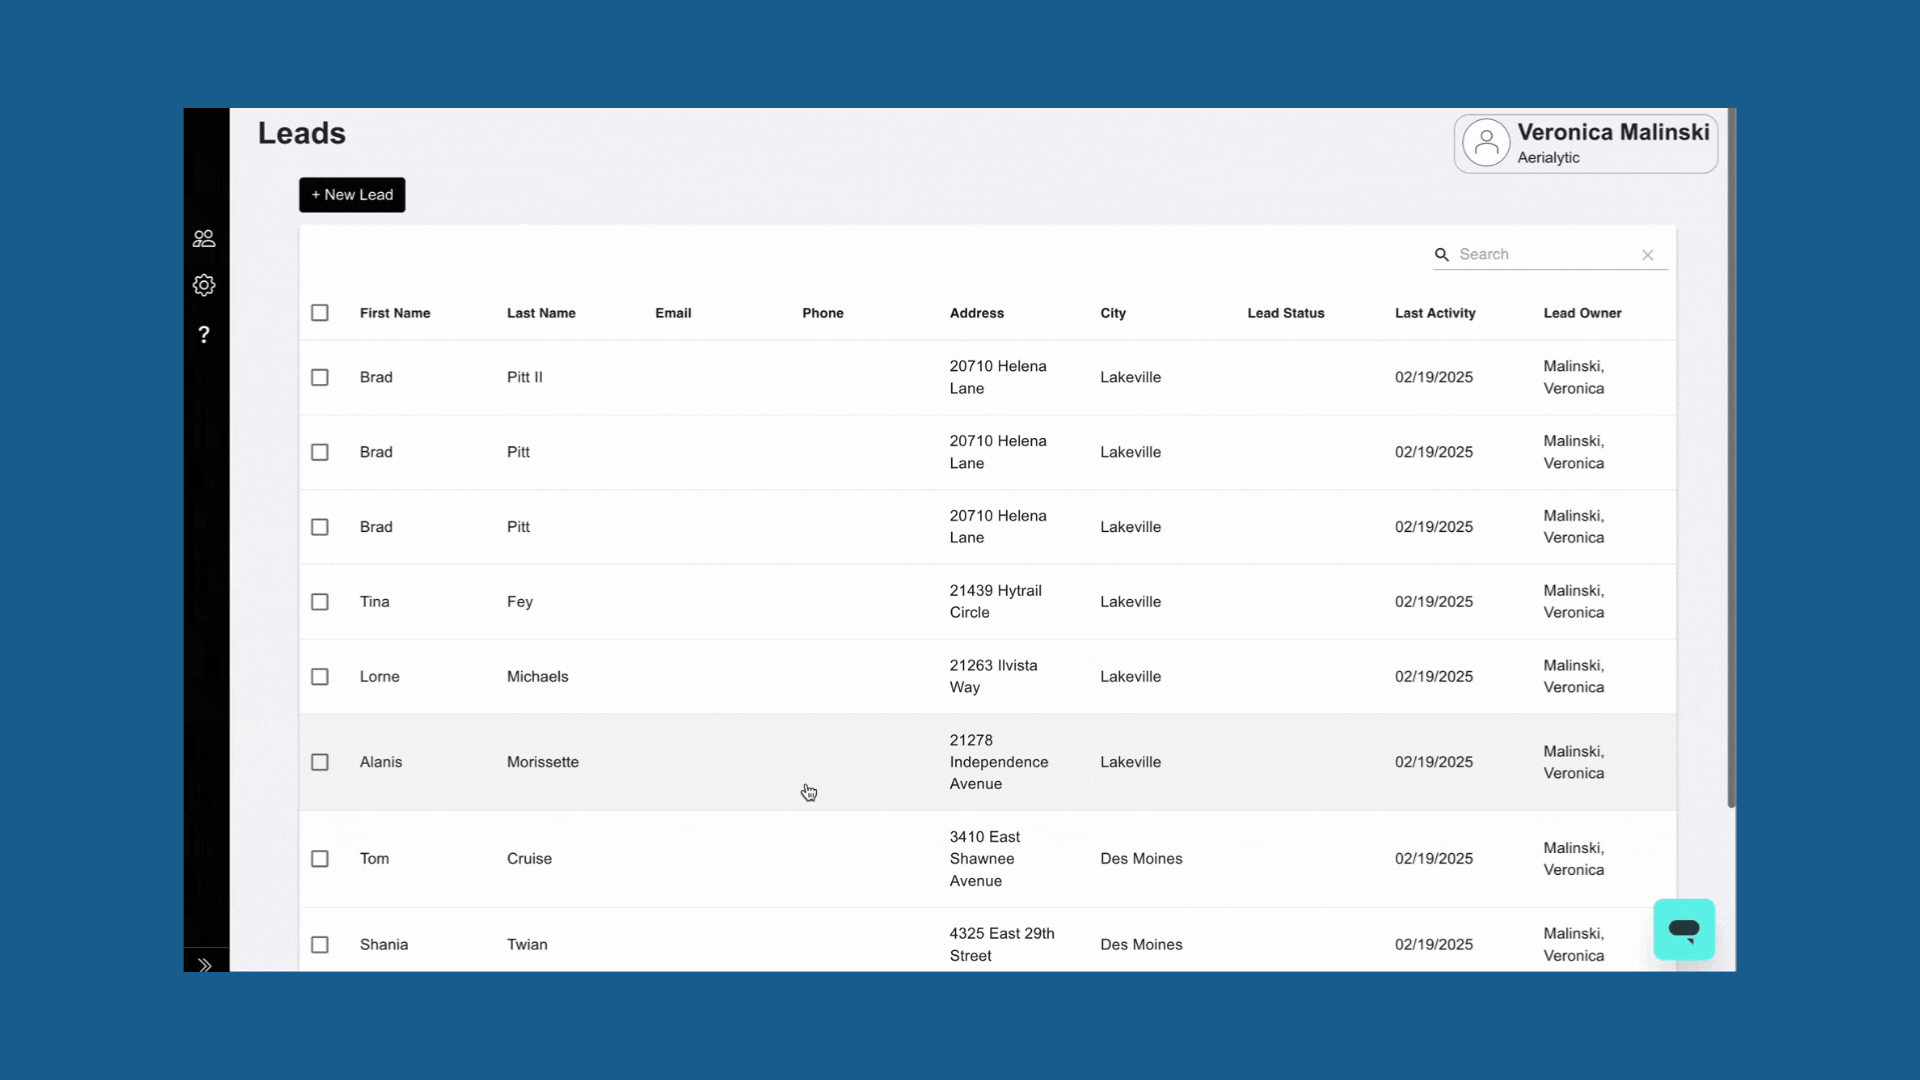Click into the Search input field

(1545, 255)
